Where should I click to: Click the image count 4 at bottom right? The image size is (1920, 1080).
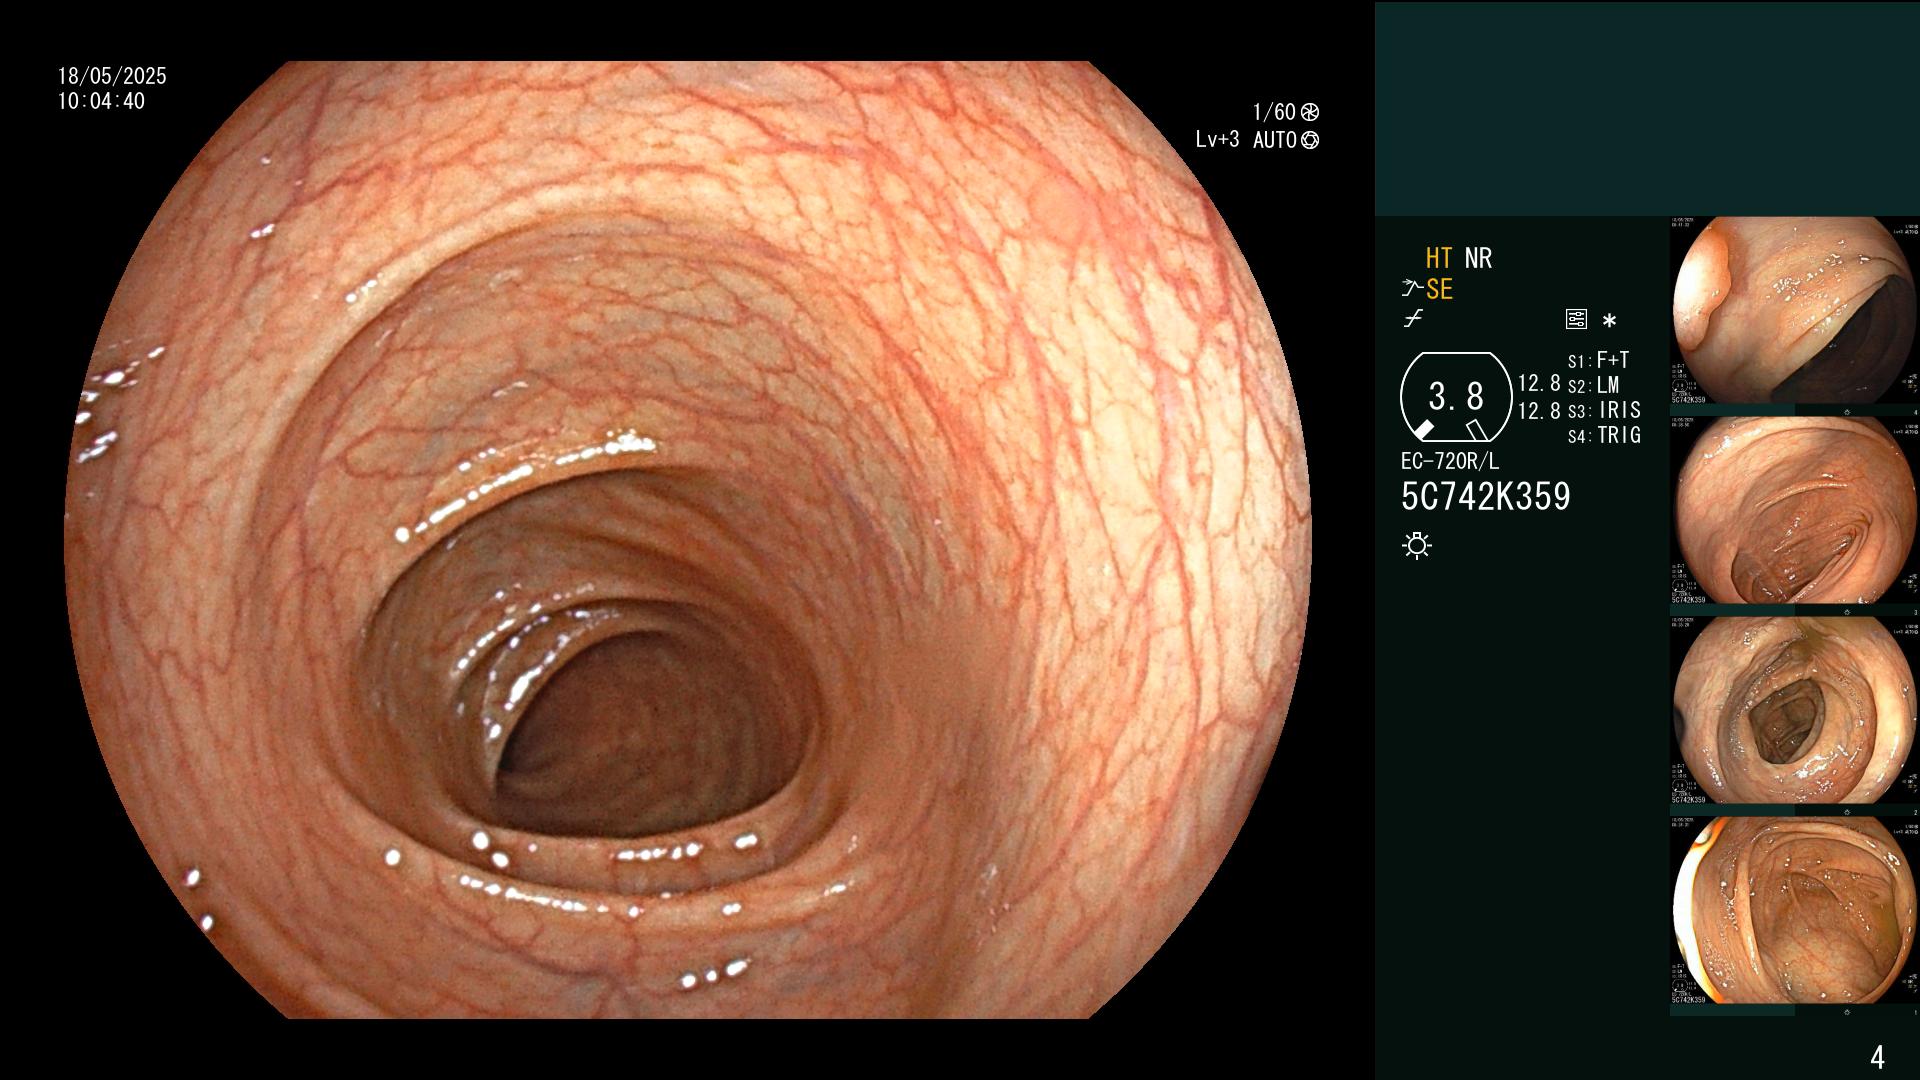[x=1877, y=1056]
